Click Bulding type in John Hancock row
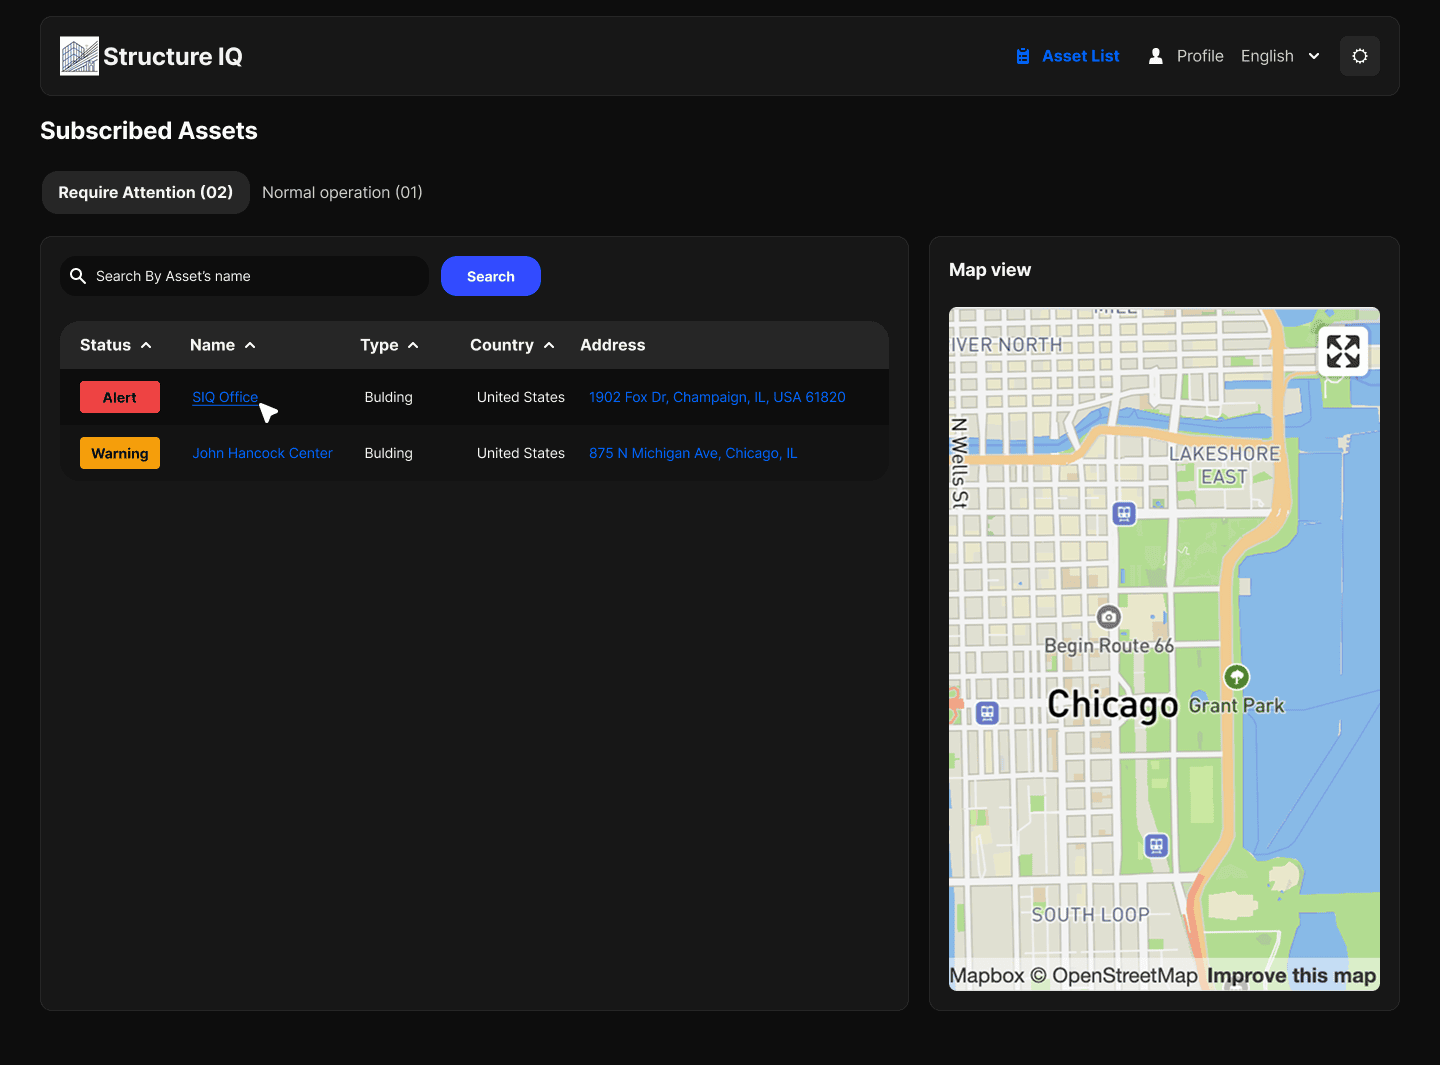This screenshot has width=1440, height=1065. point(388,453)
